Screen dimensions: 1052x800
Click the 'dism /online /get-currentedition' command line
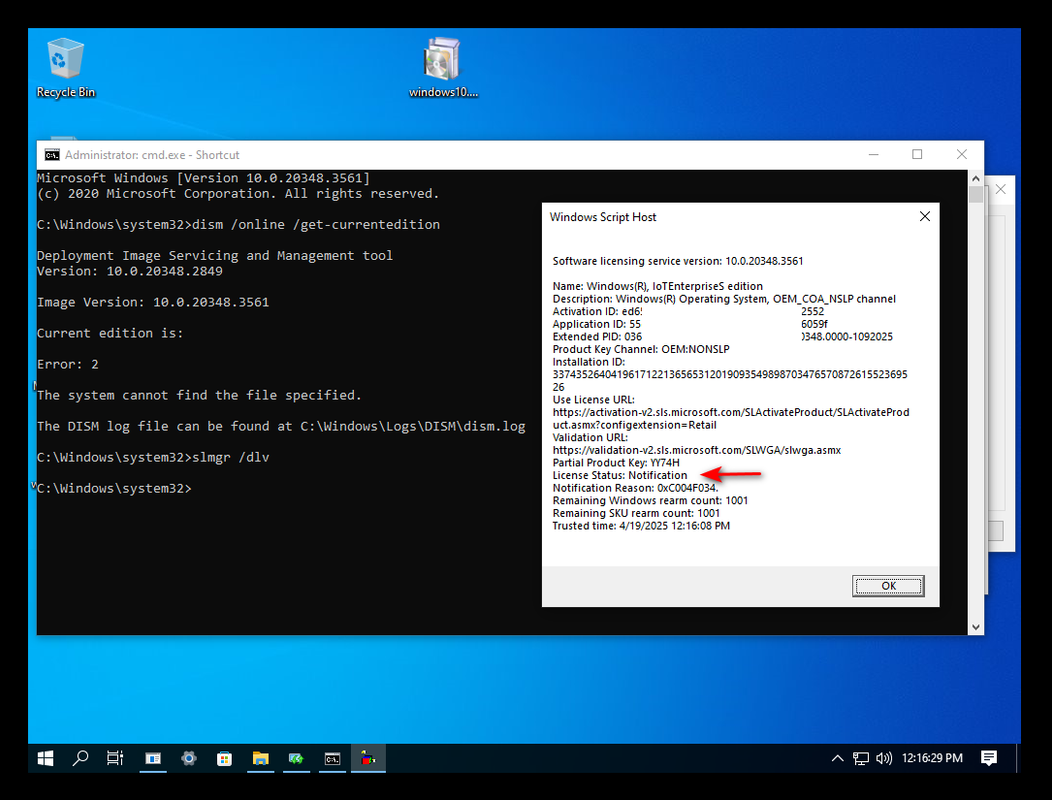tap(238, 224)
